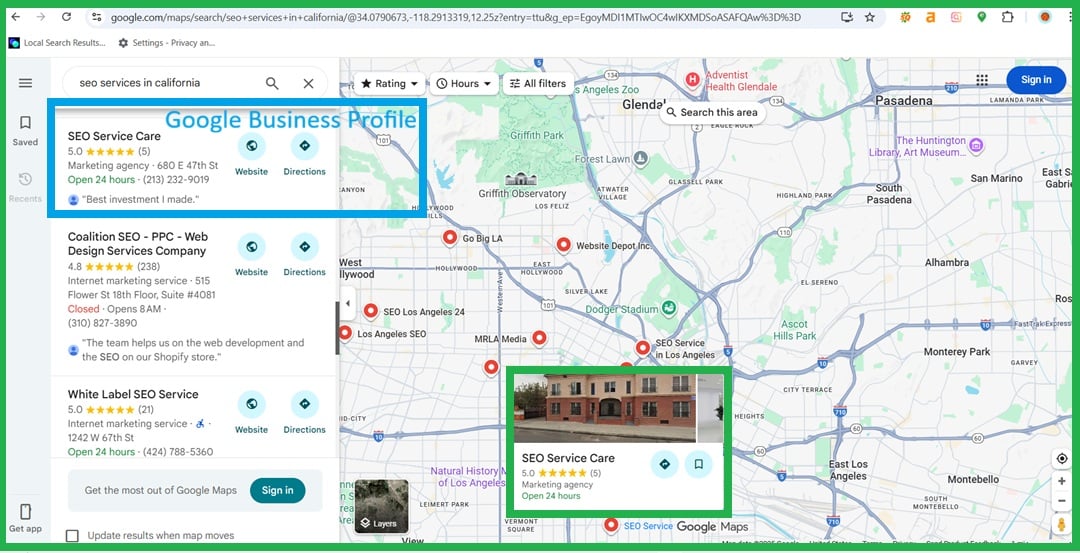Select the SEO Los Angeles 24 pin

371,311
